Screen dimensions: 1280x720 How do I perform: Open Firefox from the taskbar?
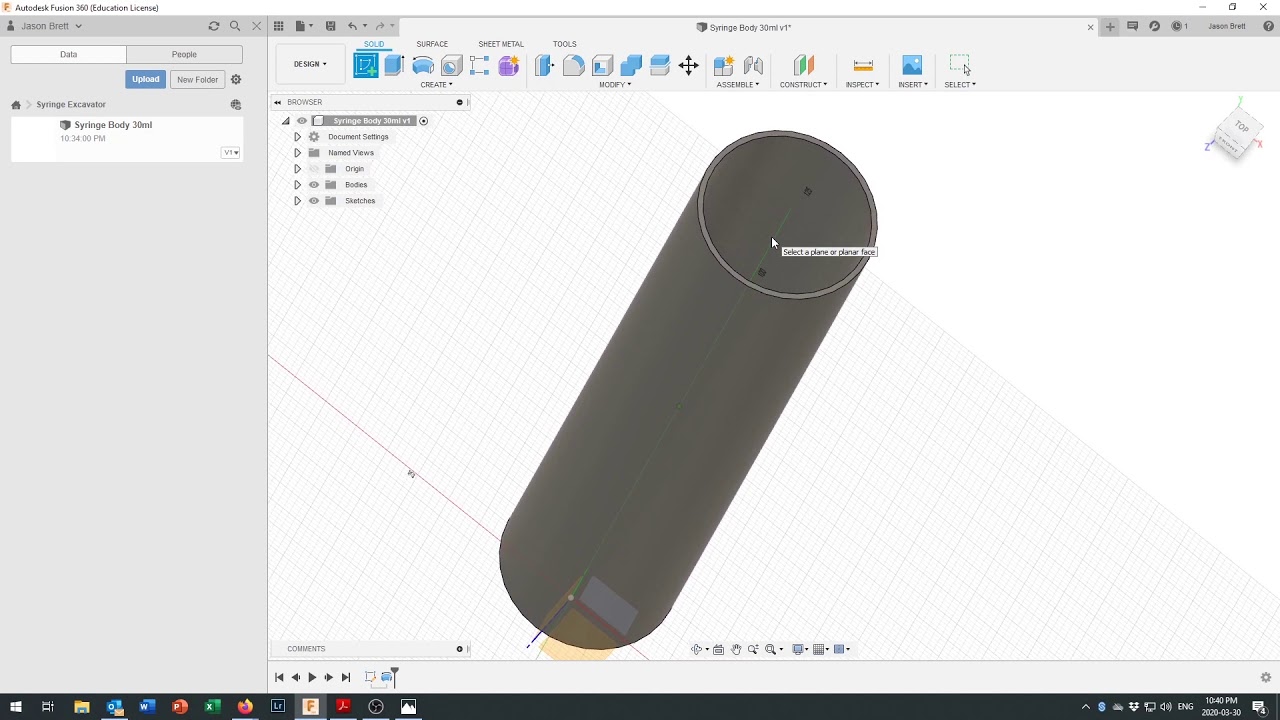click(x=245, y=706)
